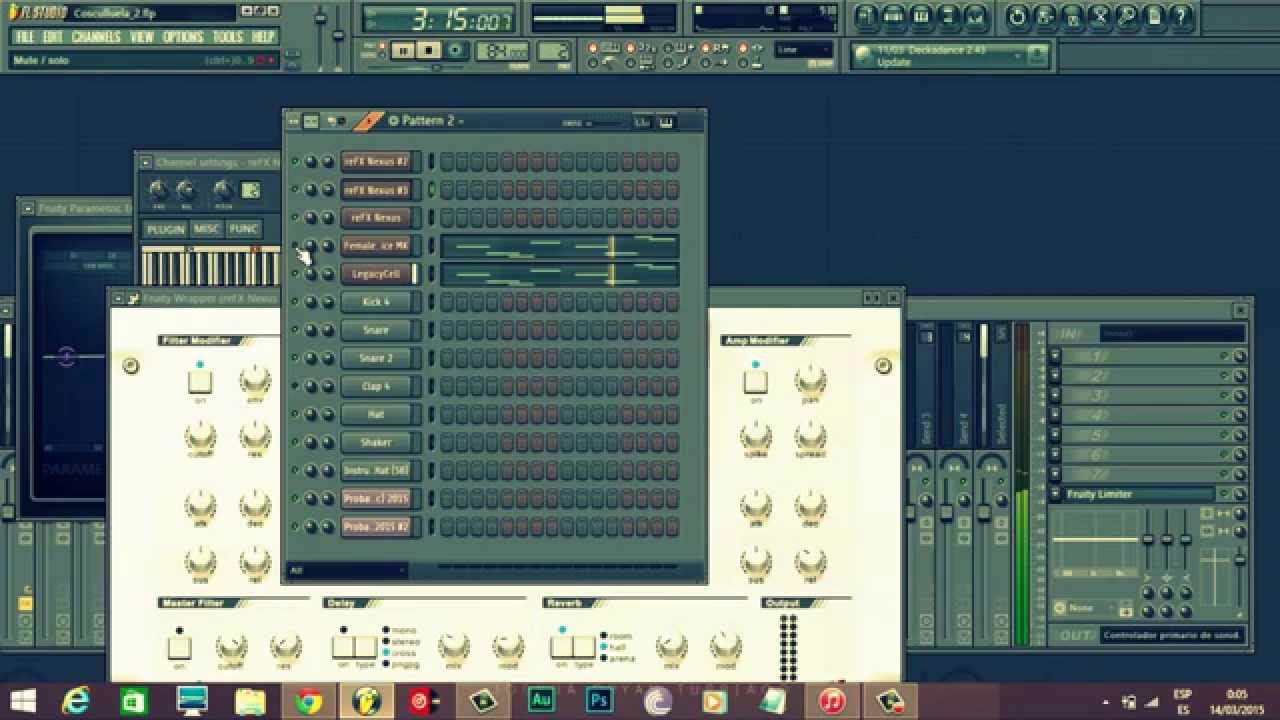Open the third shortcut icon in top toolbar
1280x720 pixels.
(921, 17)
